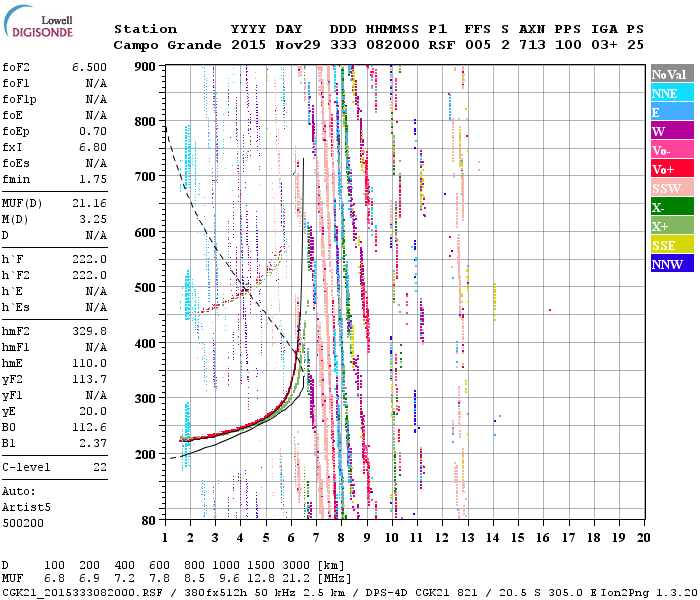700x600 pixels.
Task: Click the 500 label on height axis
Action: [x=145, y=288]
